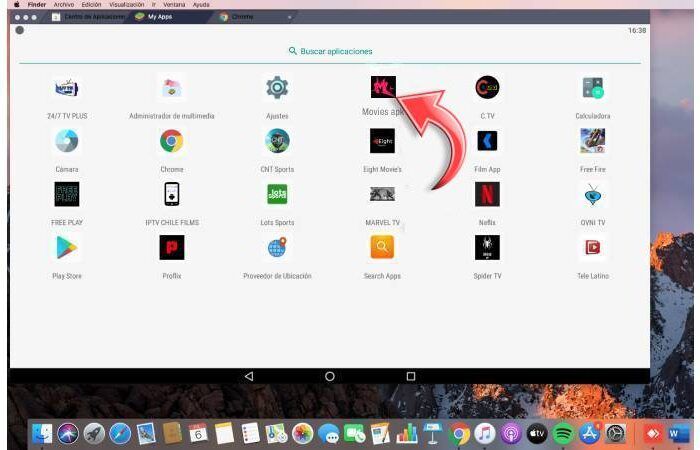
Task: Open the Ayuda menu
Action: 201,4
